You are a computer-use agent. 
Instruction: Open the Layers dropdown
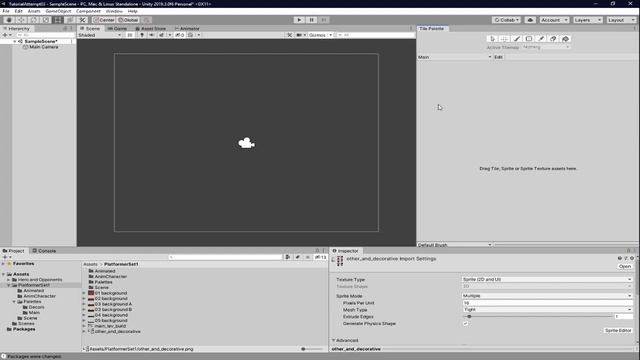click(587, 20)
